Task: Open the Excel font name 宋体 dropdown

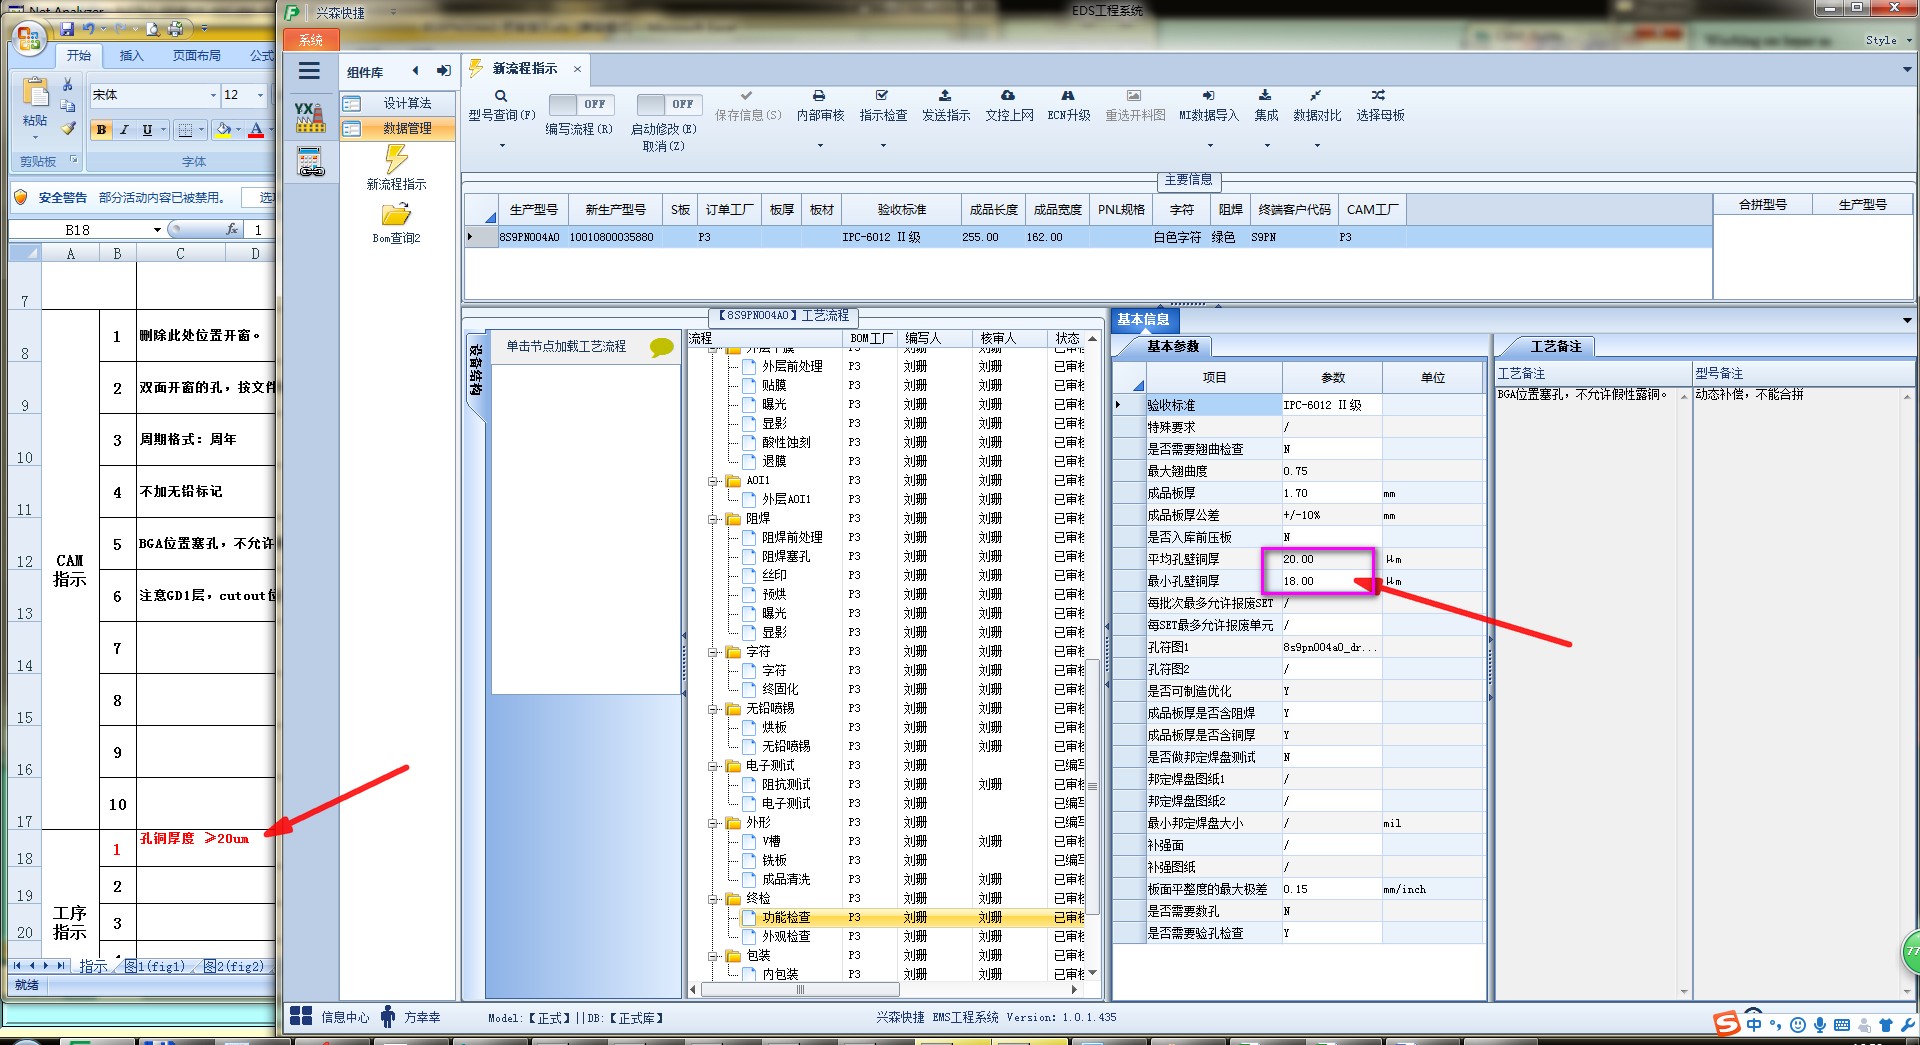Action: (x=213, y=95)
